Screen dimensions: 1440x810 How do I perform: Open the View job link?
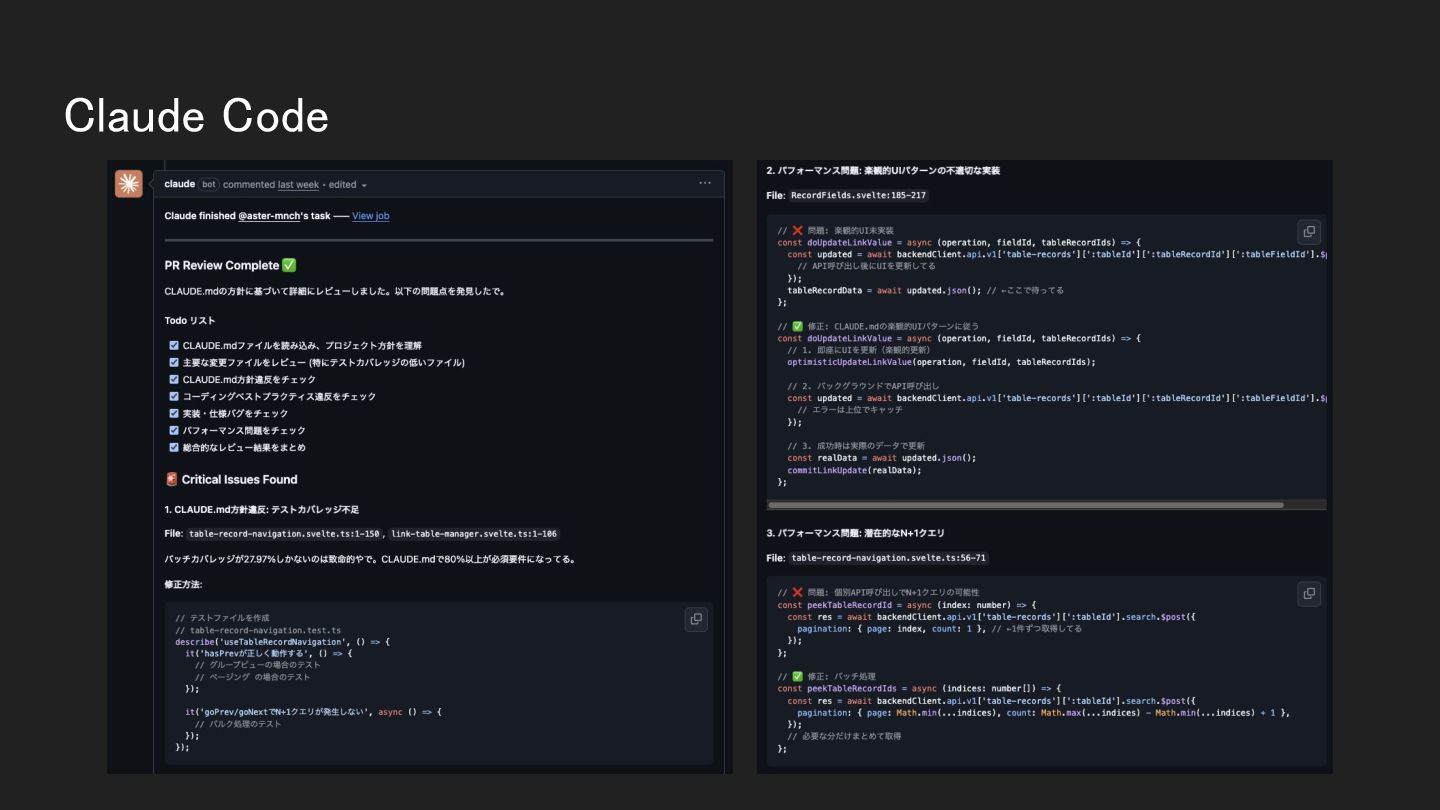[371, 216]
